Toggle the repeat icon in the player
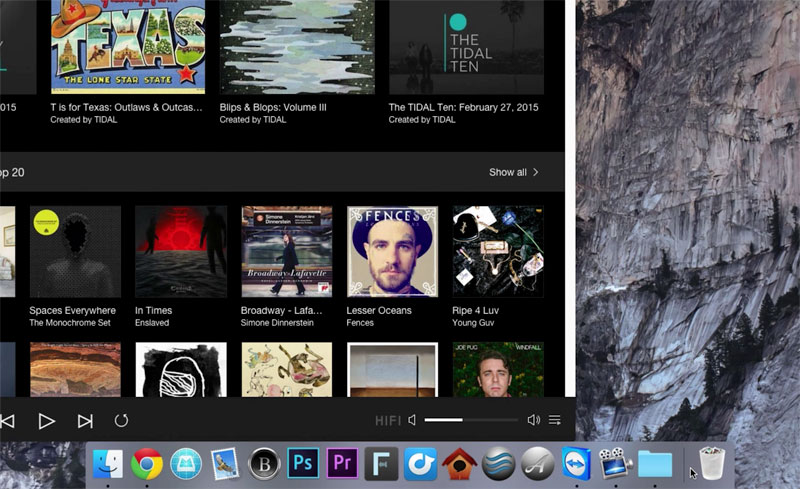The height and width of the screenshot is (489, 800). point(121,421)
